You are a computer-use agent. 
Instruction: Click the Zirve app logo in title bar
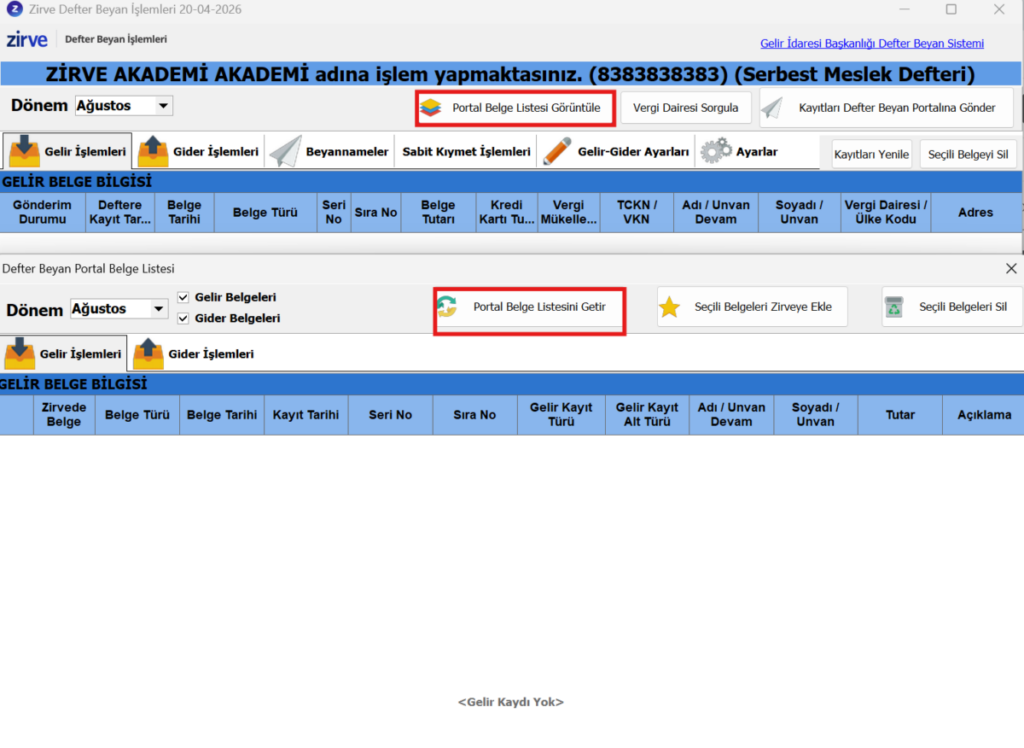[x=14, y=9]
